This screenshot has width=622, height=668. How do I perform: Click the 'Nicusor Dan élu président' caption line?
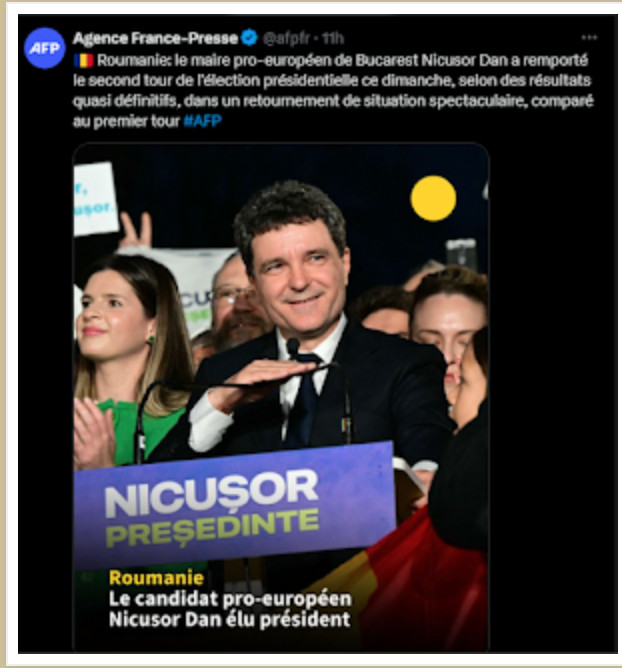(230, 619)
